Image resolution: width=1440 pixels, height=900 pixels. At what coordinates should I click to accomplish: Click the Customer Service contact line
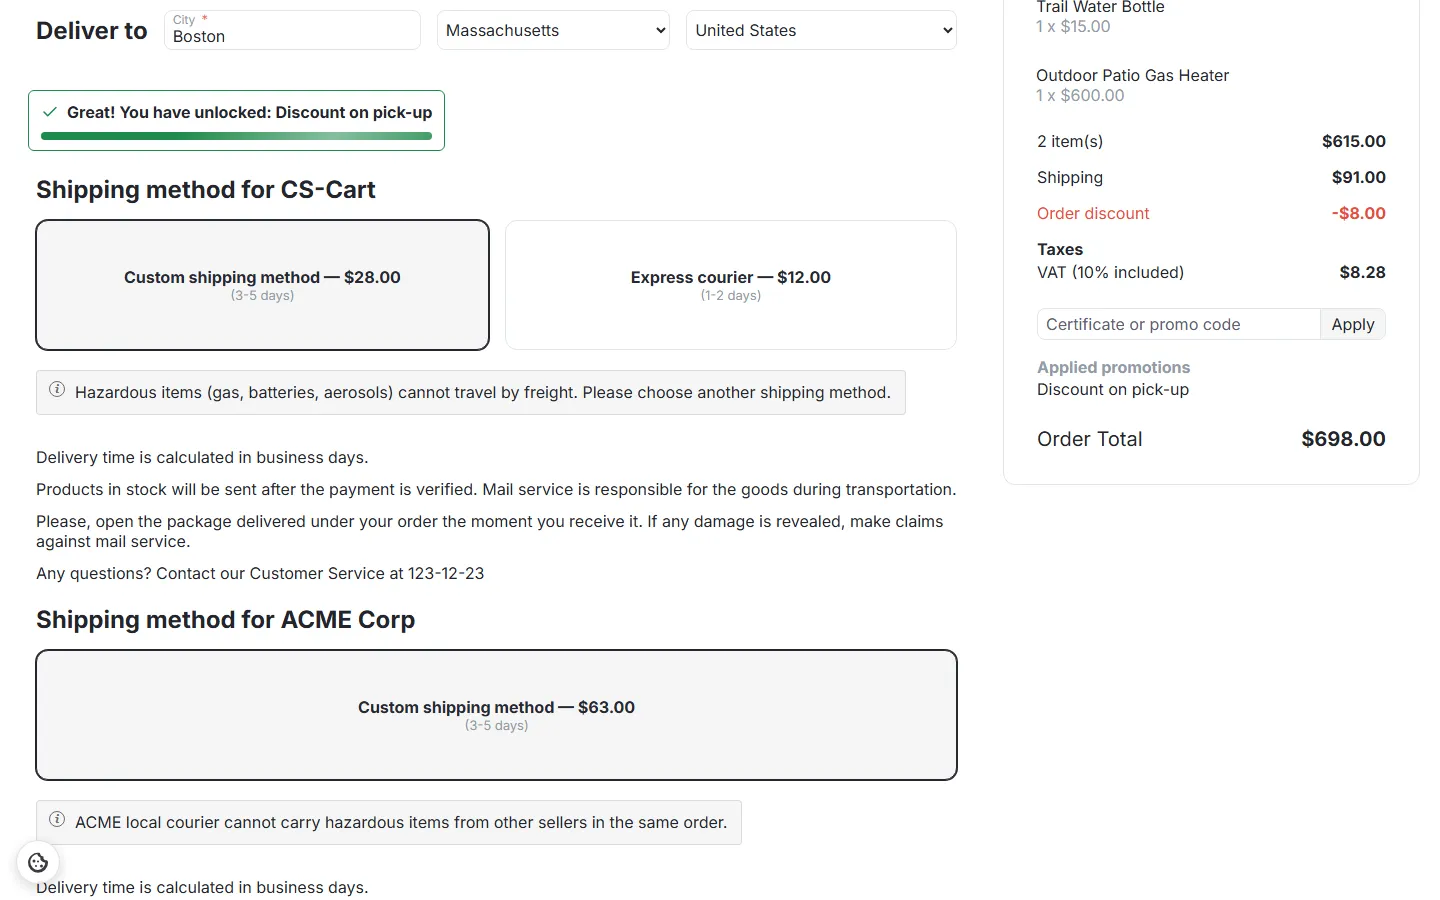[260, 573]
